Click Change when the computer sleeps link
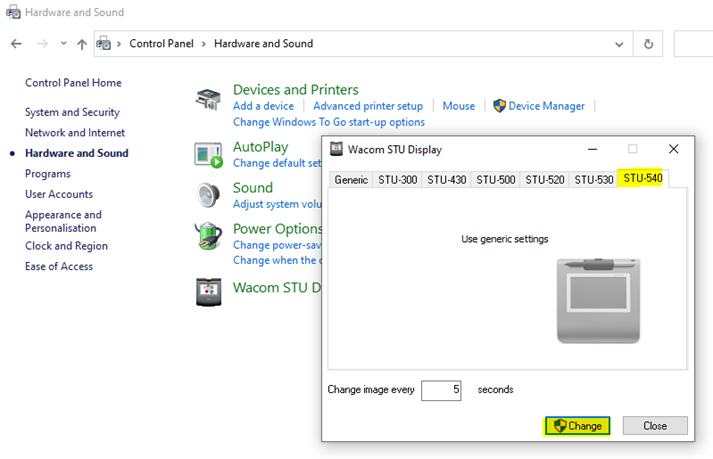The width and height of the screenshot is (713, 459). pyautogui.click(x=277, y=260)
